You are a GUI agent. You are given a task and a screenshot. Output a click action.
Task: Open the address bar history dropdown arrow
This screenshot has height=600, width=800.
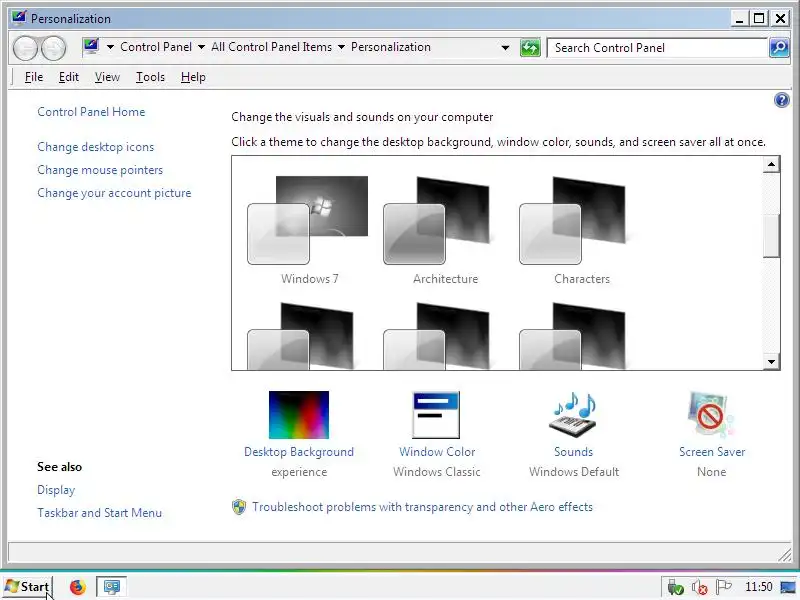pyautogui.click(x=505, y=48)
